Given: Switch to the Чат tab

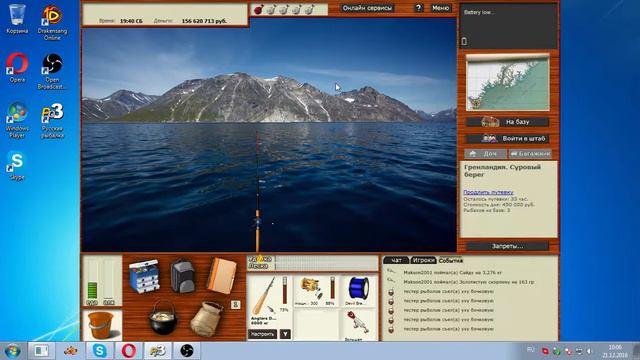Looking at the screenshot, I should click(x=396, y=260).
